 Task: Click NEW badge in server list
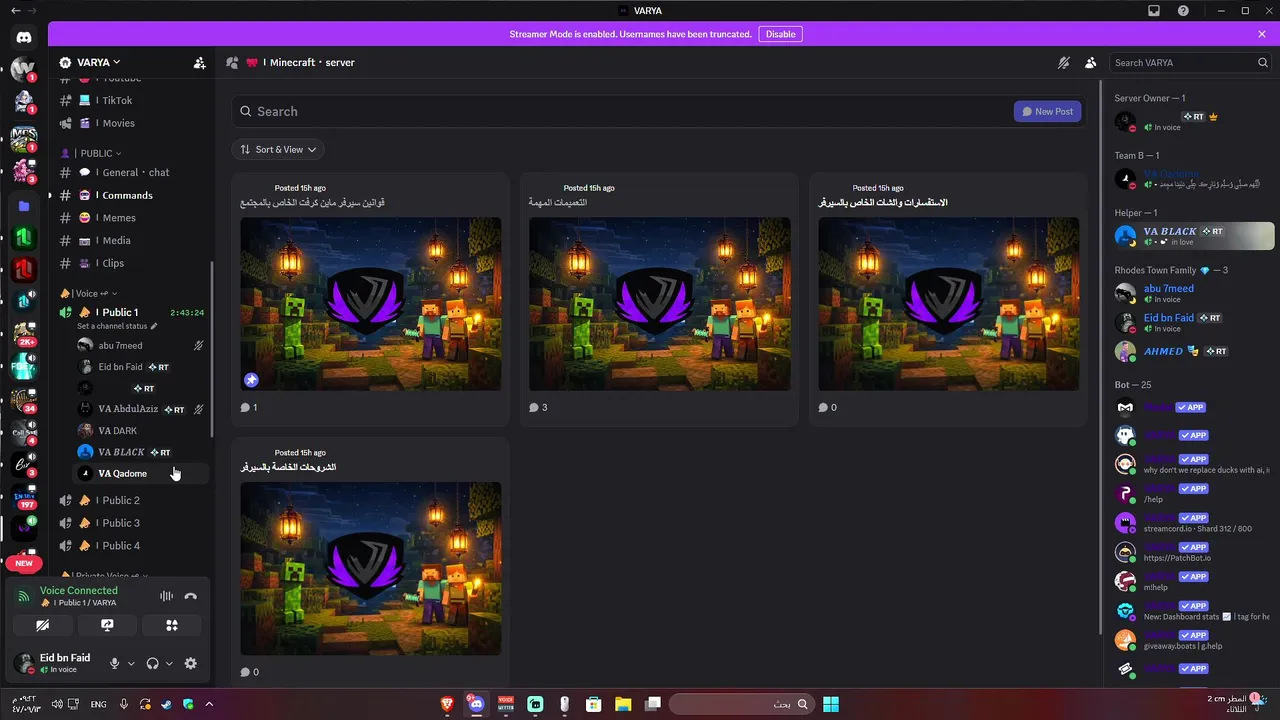[24, 563]
